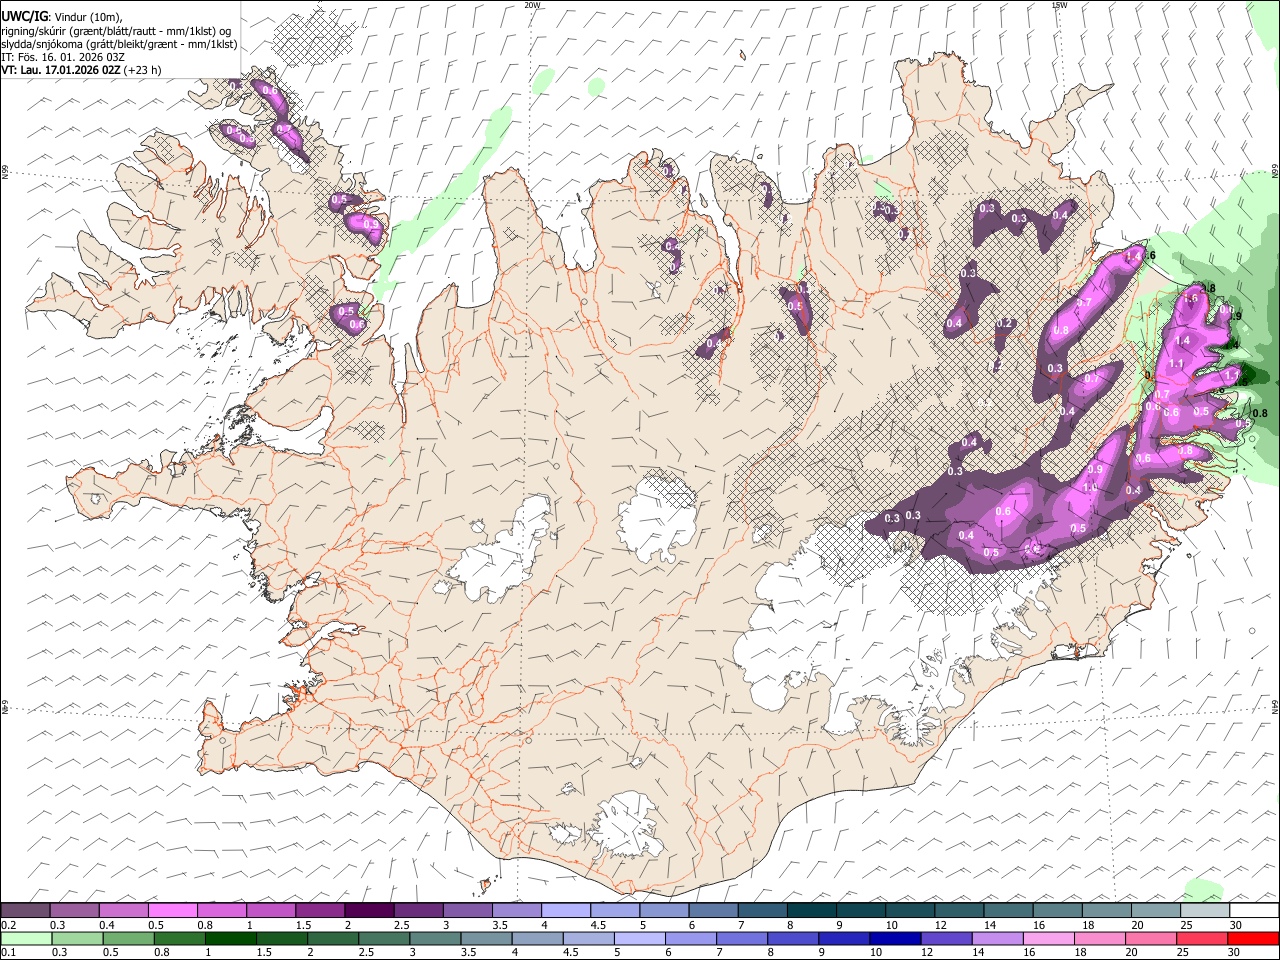Pick the green-scale swatch between 2 and 2.5
1280x960 pixels.
[332, 938]
